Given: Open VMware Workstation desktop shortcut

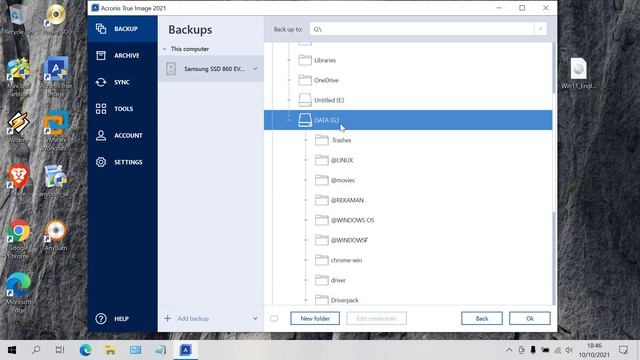Looking at the screenshot, I should click(56, 131).
